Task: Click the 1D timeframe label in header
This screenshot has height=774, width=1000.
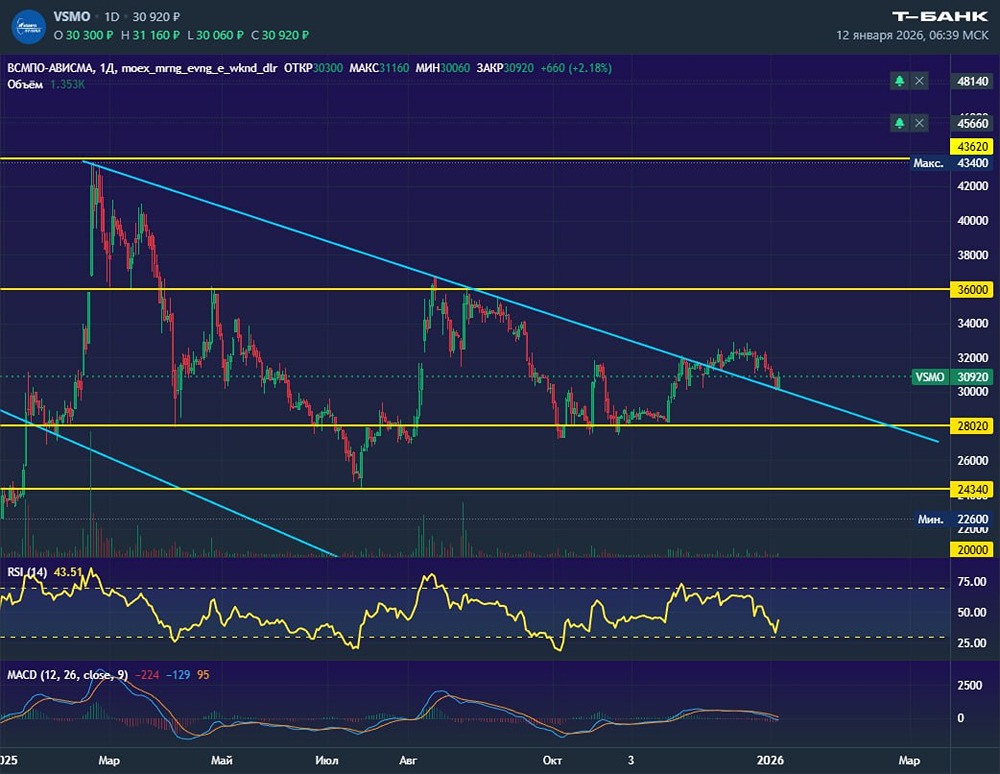Action: point(112,17)
